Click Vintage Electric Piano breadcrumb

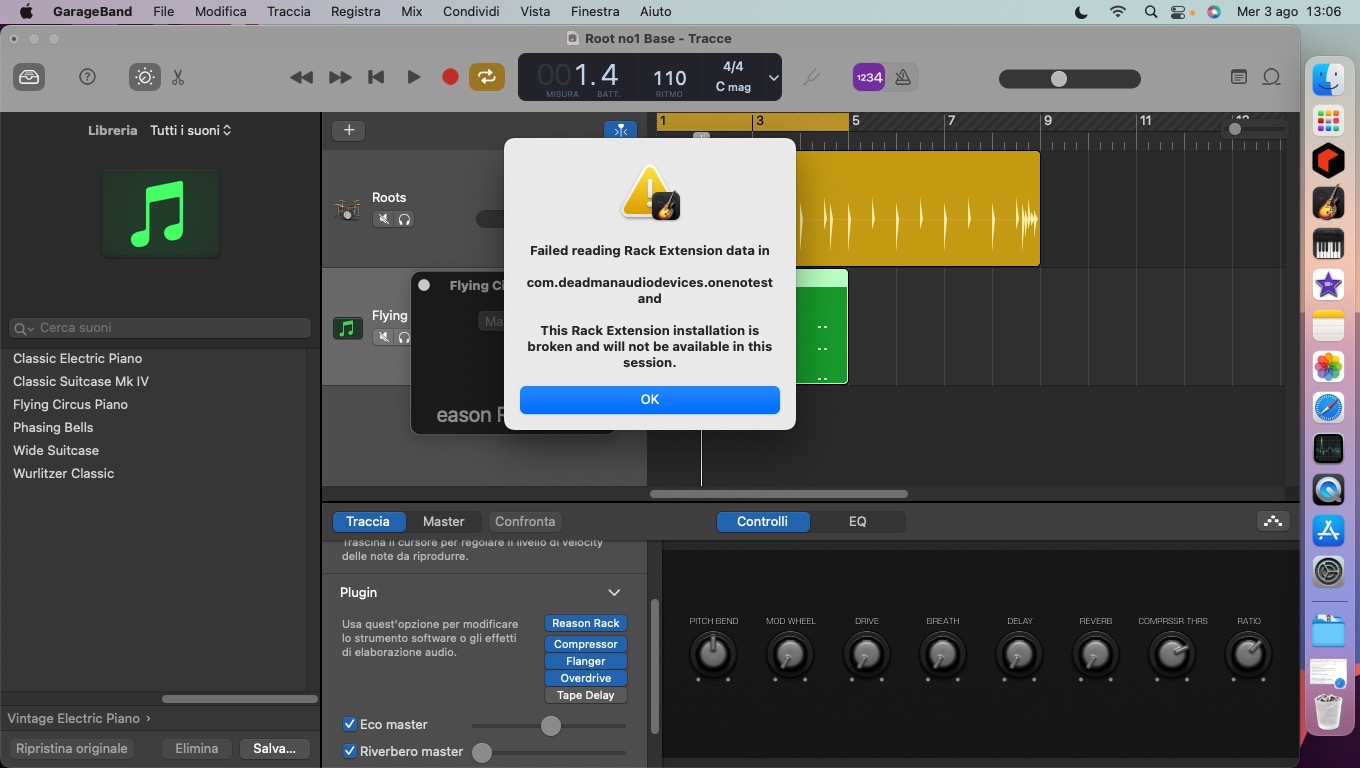click(74, 718)
